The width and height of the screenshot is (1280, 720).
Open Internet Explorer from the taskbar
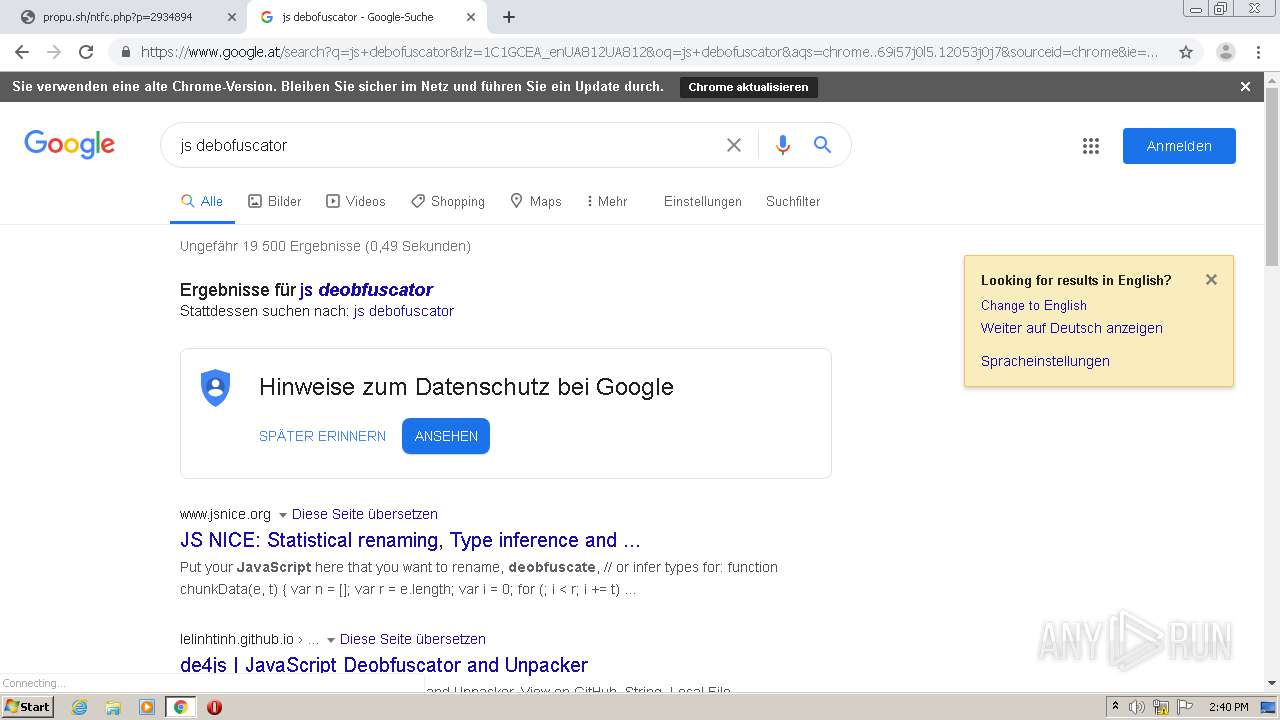(79, 707)
